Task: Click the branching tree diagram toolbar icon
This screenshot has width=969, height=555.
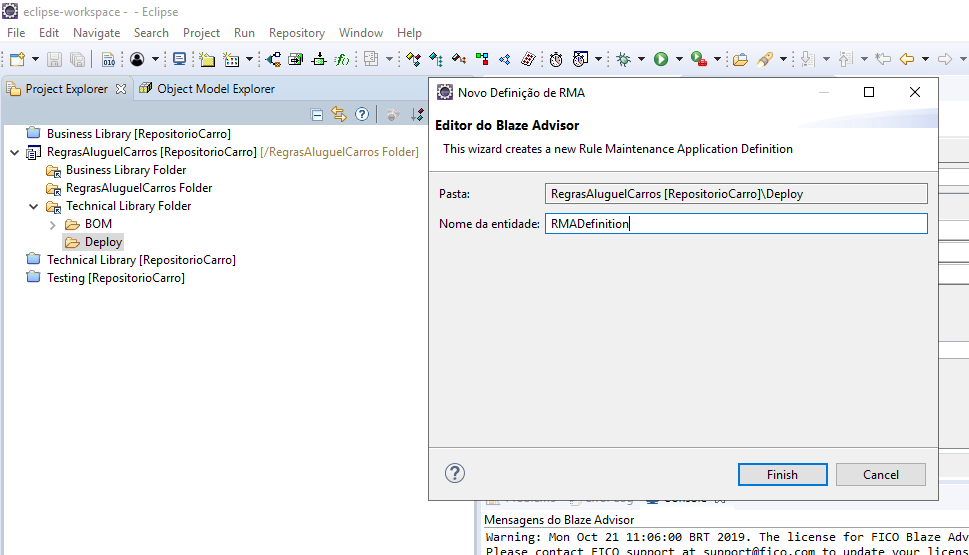Action: tap(273, 59)
